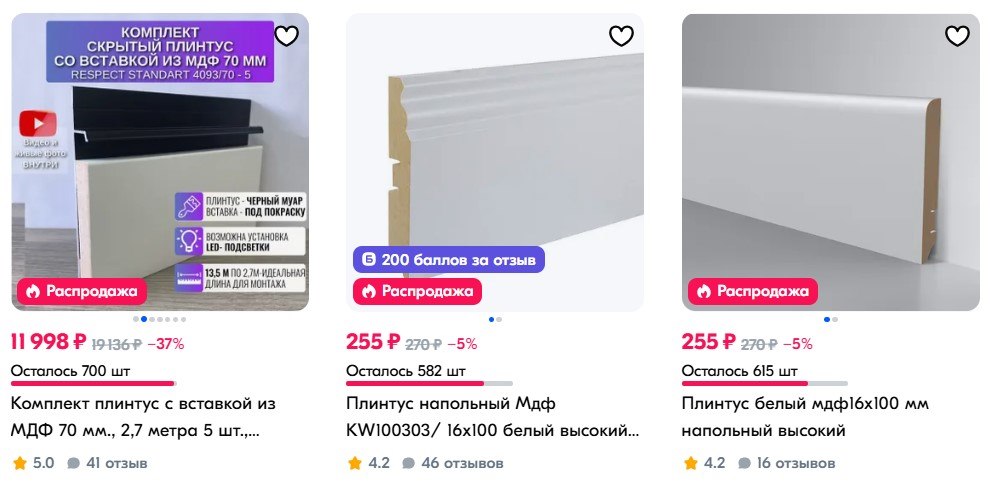Favorite the KW100303 plinth with heart icon
Screen dimensions: 990x482
tap(621, 36)
